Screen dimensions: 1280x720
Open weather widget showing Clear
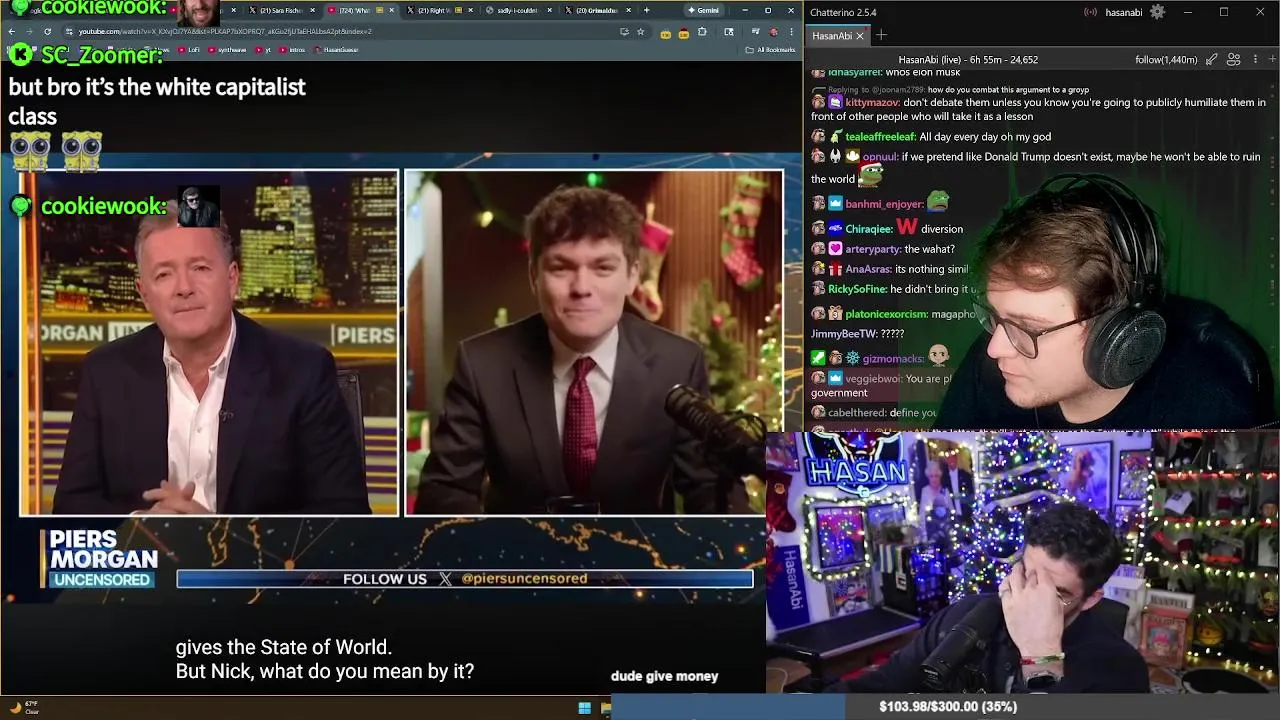(24, 708)
